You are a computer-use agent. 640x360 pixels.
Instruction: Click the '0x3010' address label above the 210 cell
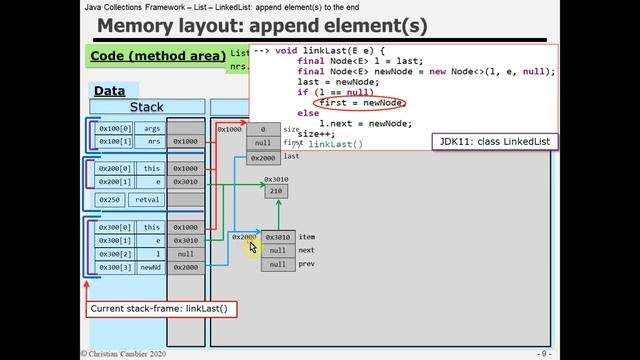[276, 180]
